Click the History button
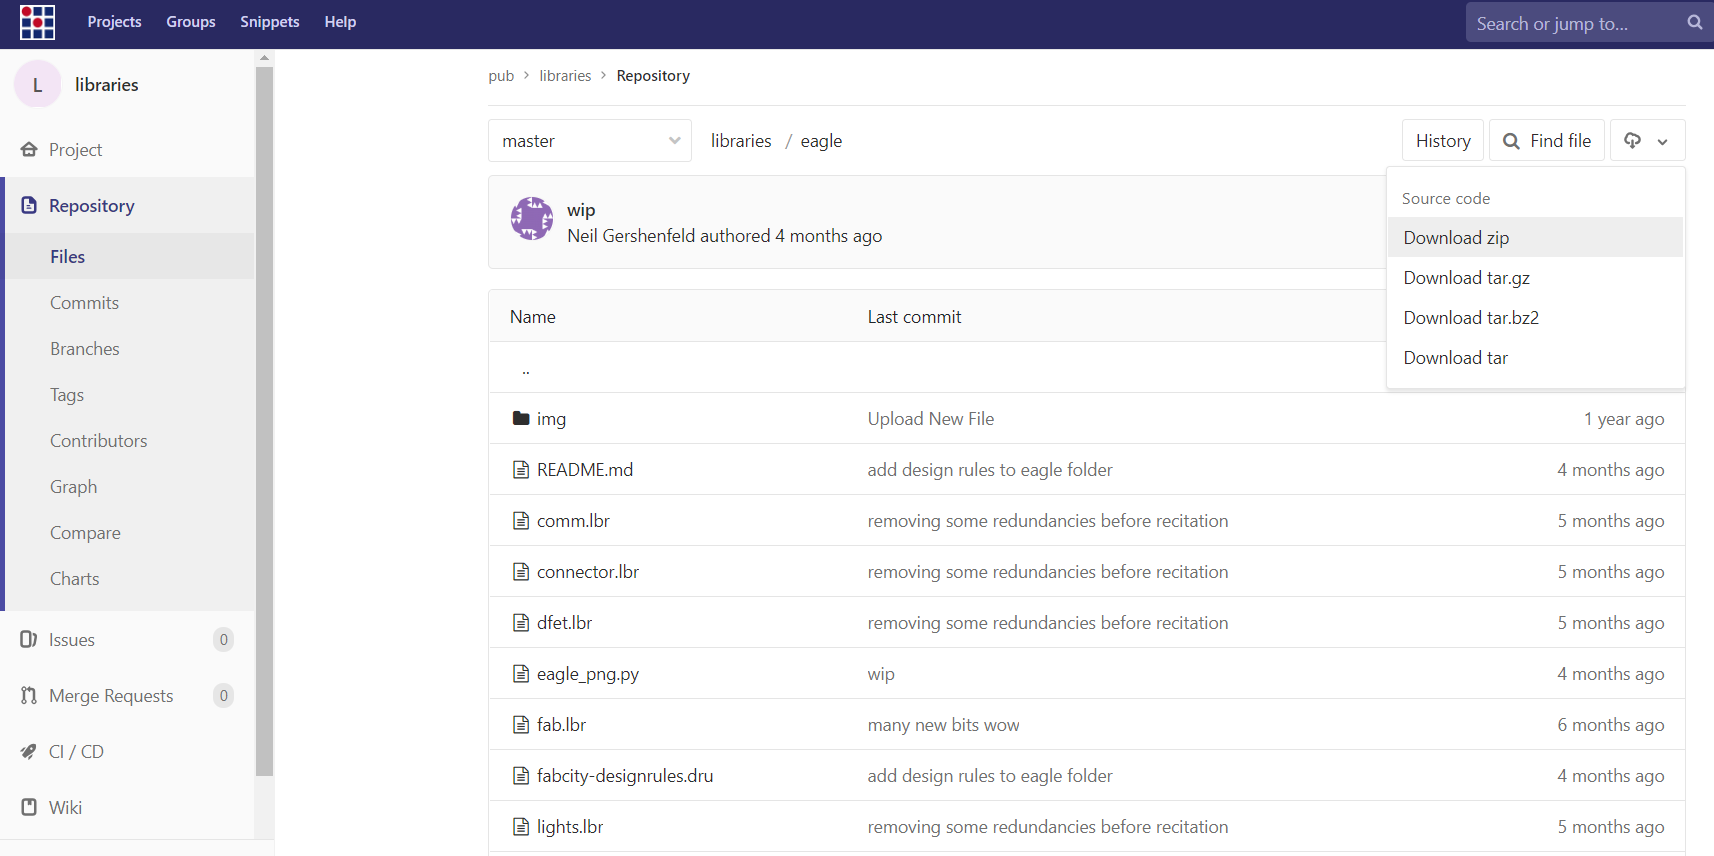Image resolution: width=1714 pixels, height=856 pixels. (x=1442, y=141)
